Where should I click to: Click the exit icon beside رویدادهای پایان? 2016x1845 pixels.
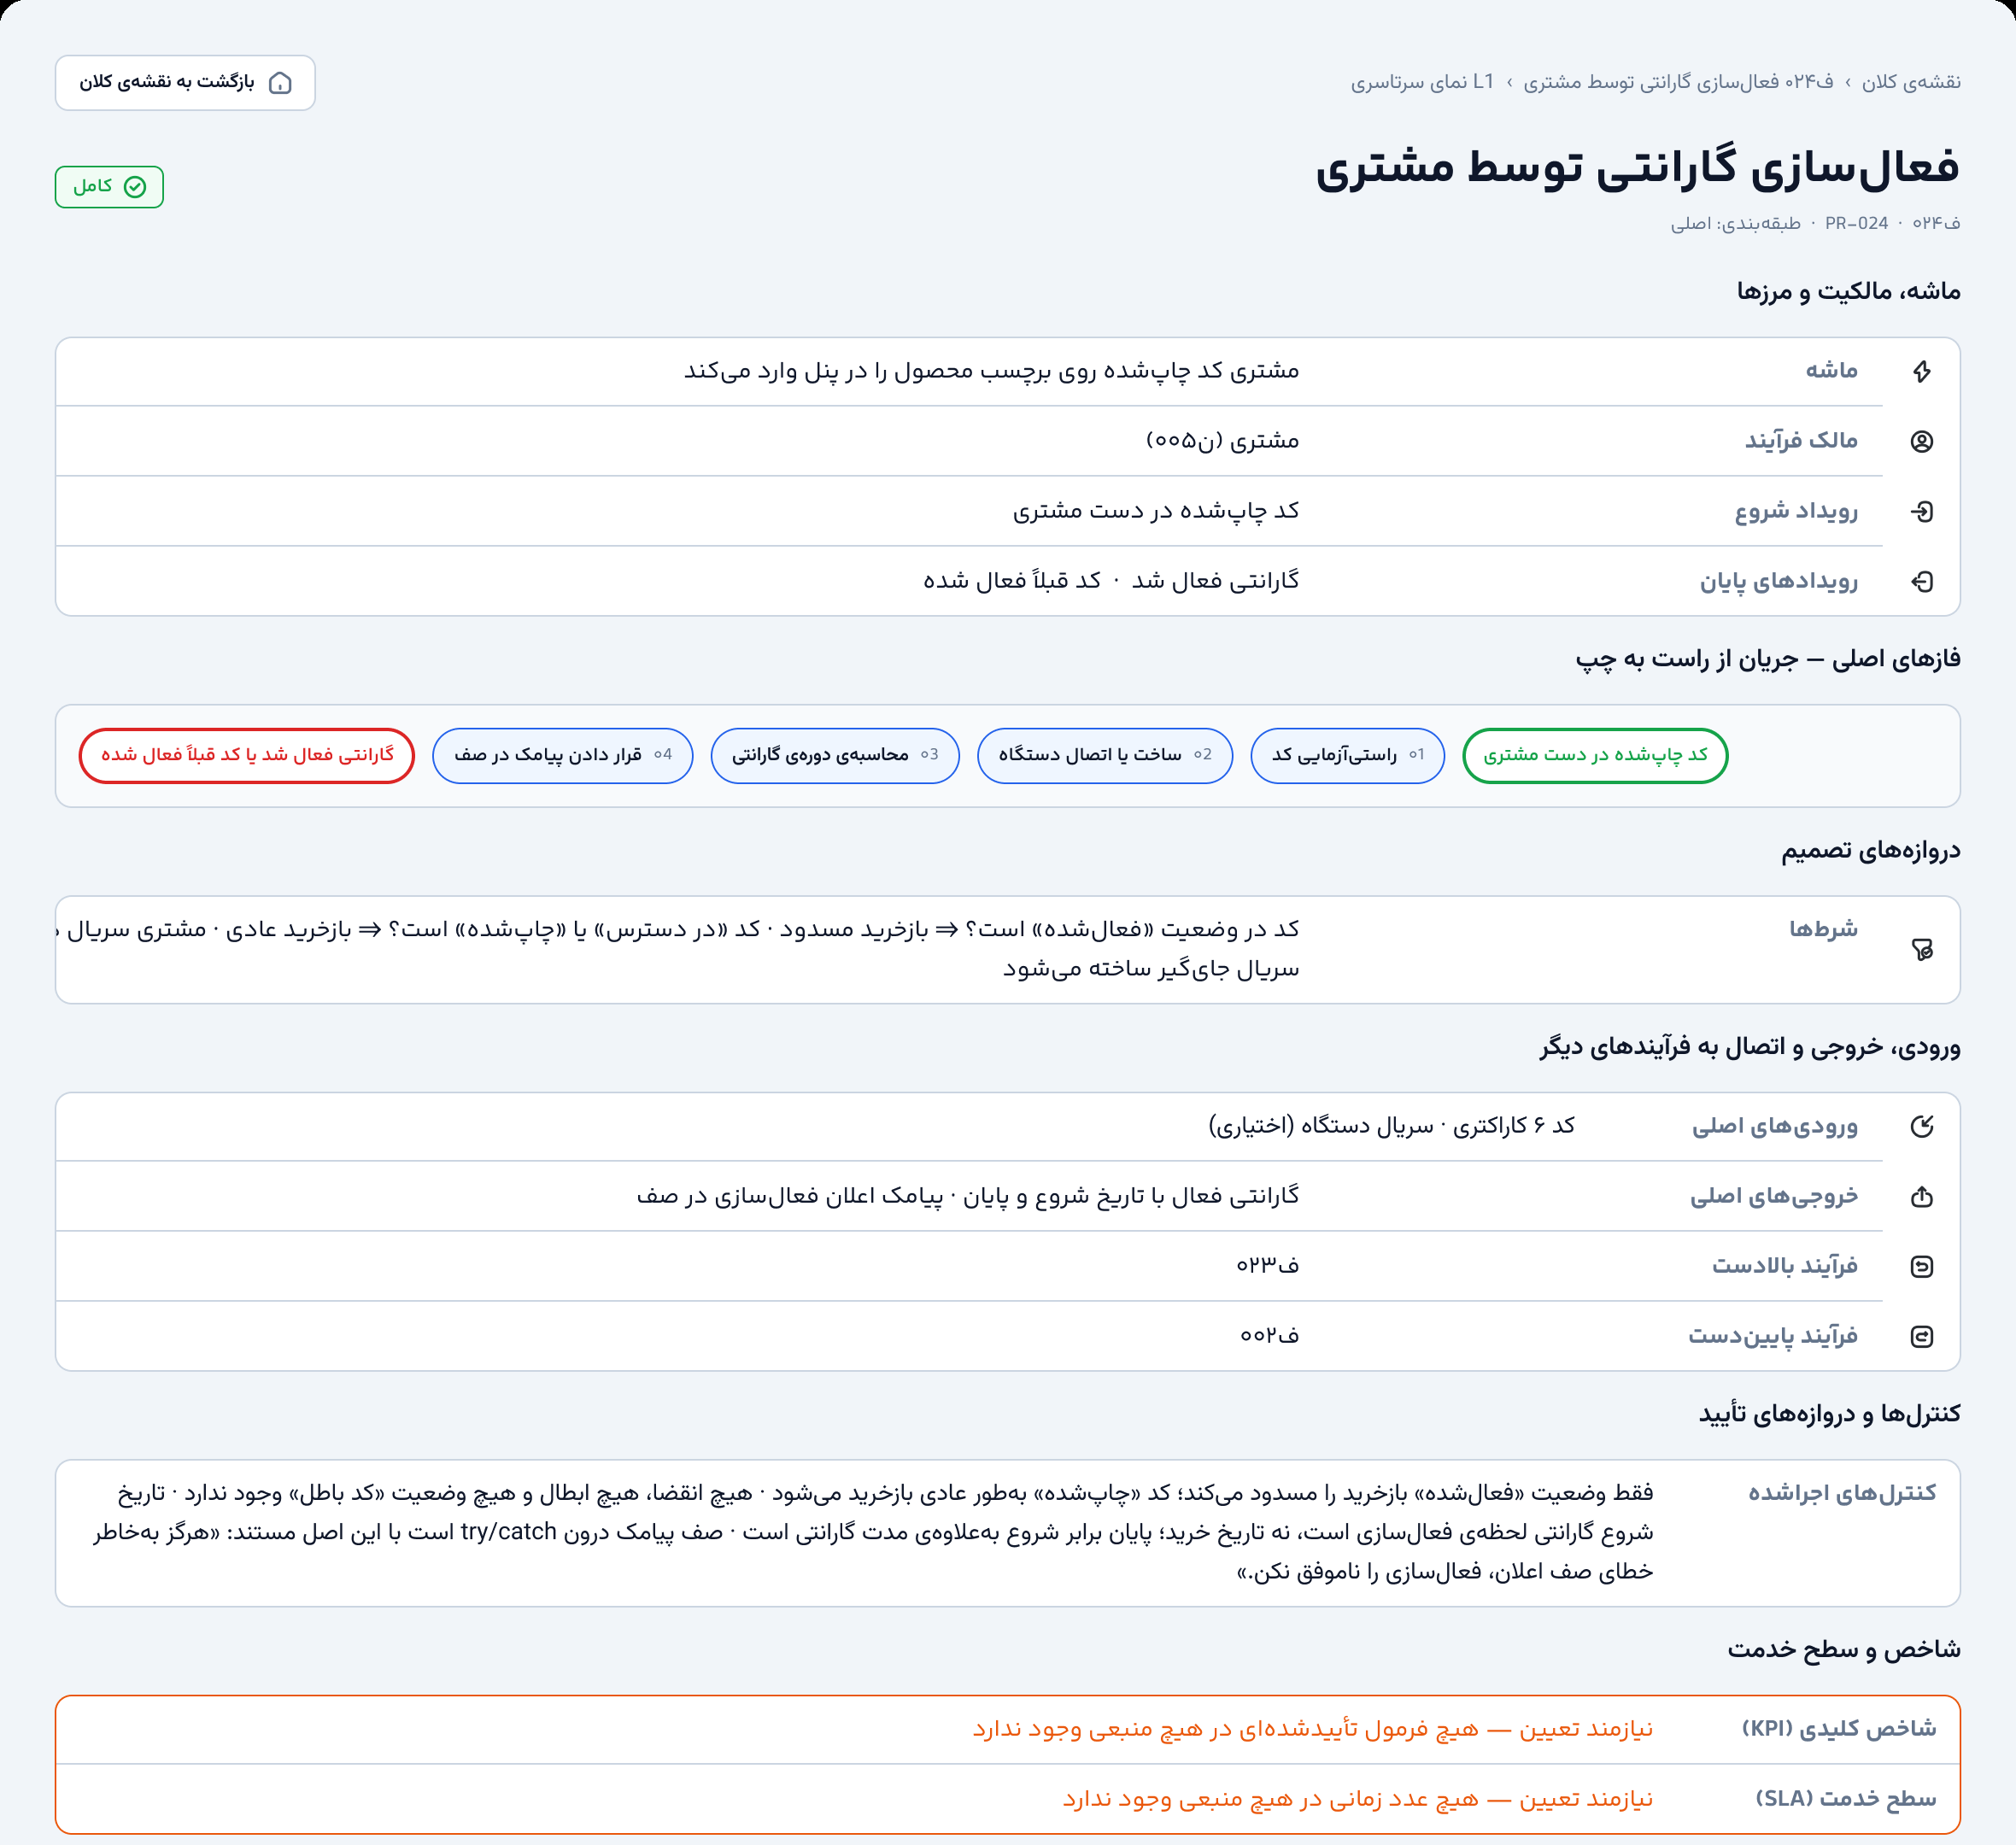(1922, 581)
